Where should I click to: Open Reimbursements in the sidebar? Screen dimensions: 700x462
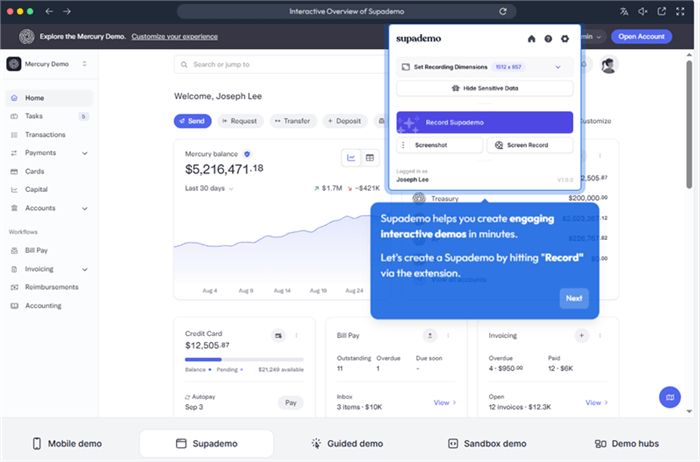tap(49, 287)
